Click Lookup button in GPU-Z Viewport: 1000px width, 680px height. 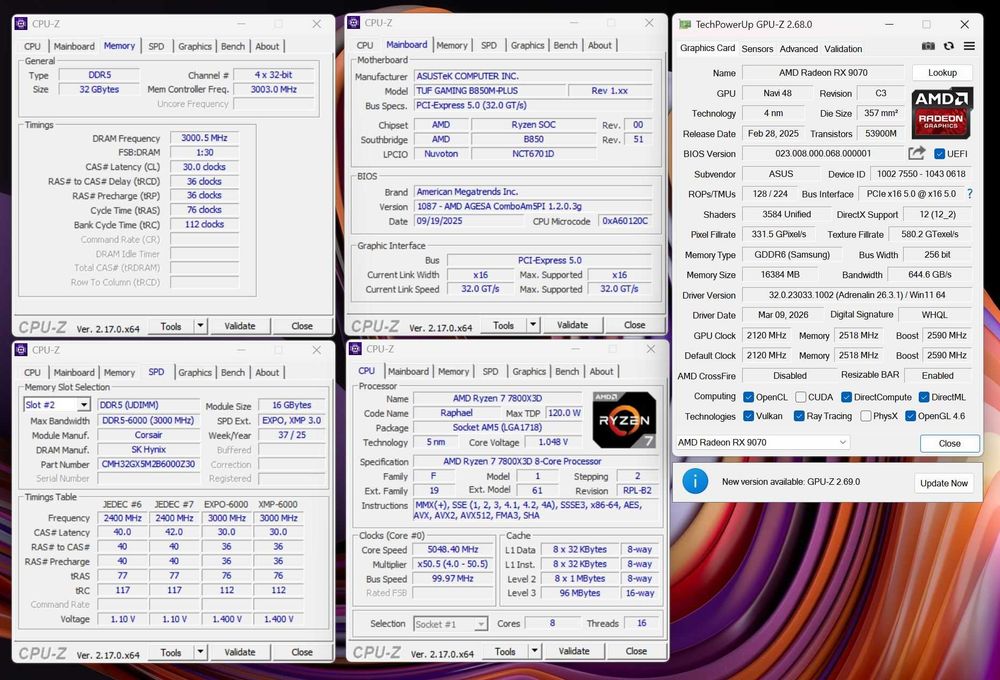point(942,73)
